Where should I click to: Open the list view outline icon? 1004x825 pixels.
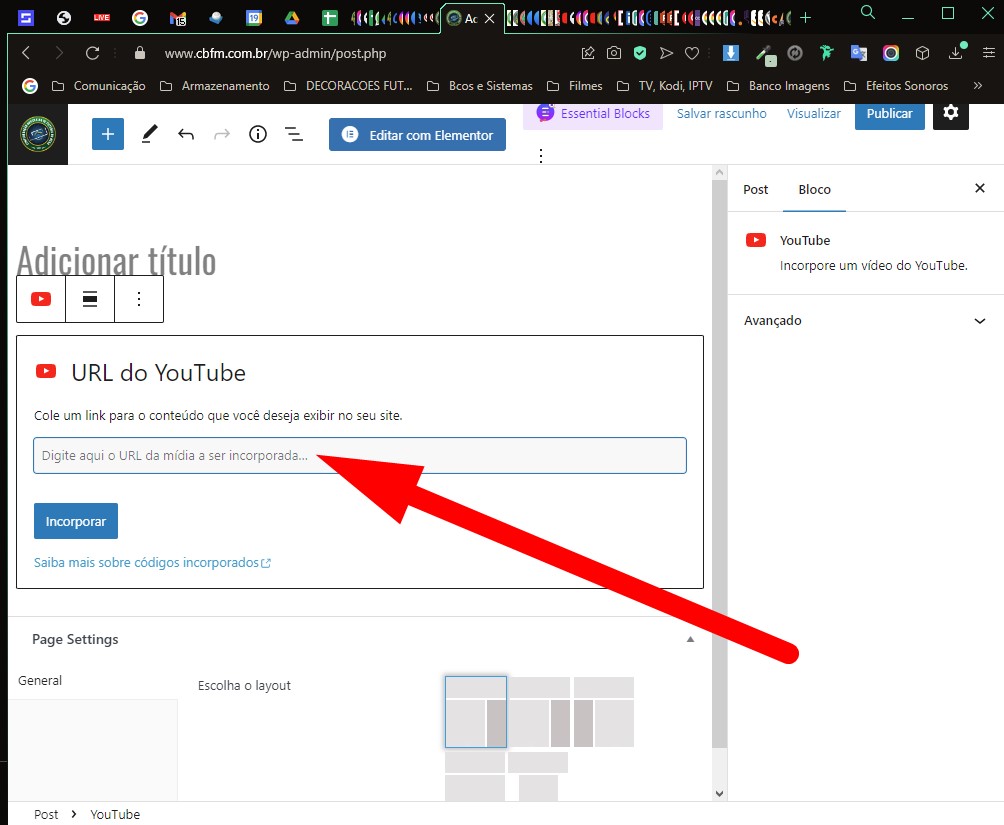pyautogui.click(x=294, y=134)
